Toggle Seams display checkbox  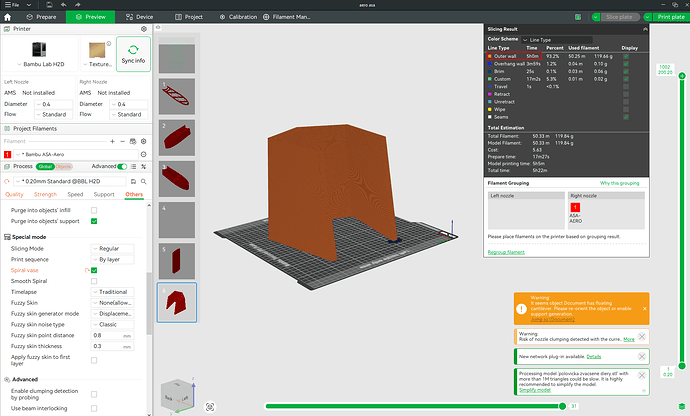point(626,117)
